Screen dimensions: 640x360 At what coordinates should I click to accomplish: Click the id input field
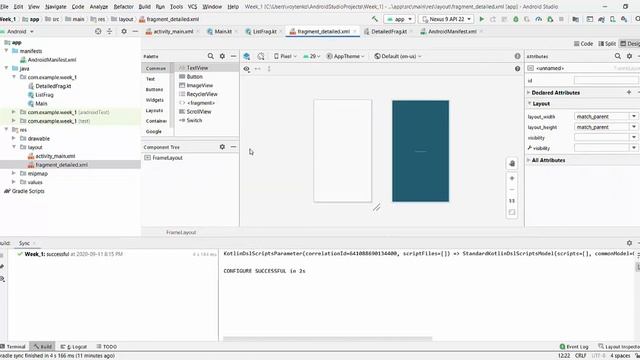pos(606,80)
